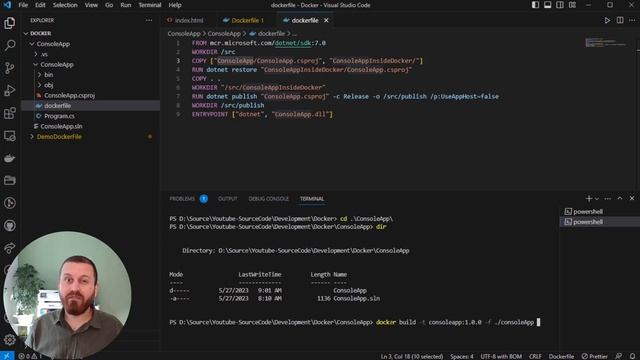Open the GitHub view in activity bar

9,225
